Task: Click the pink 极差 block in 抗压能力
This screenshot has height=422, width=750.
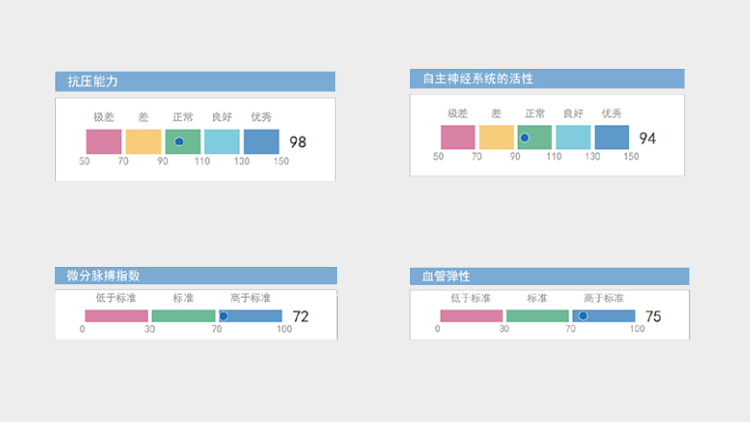Action: point(104,141)
